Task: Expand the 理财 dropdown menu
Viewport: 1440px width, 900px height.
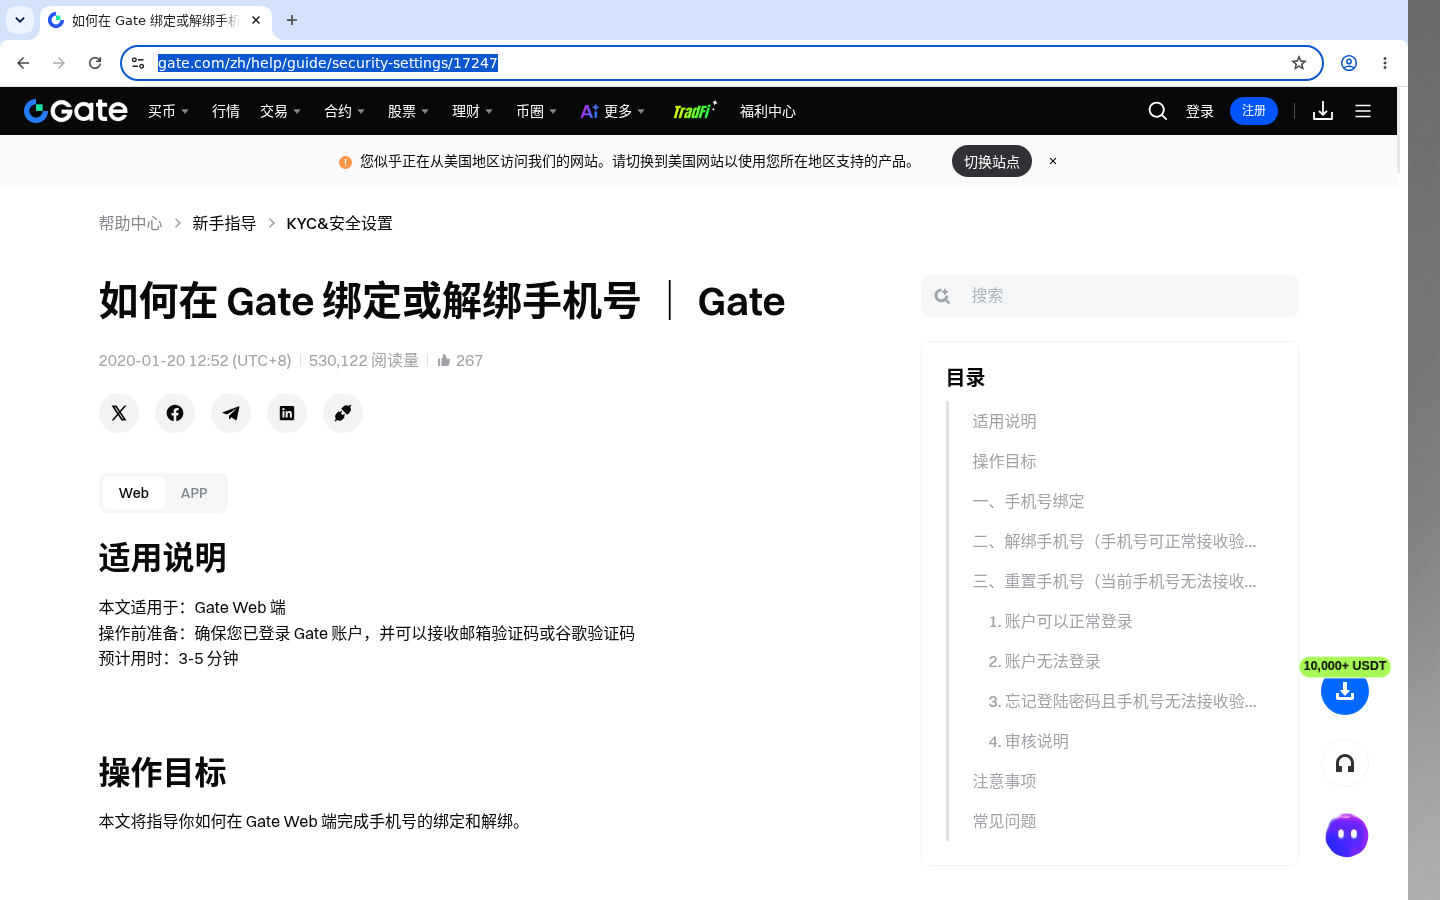Action: pos(472,111)
